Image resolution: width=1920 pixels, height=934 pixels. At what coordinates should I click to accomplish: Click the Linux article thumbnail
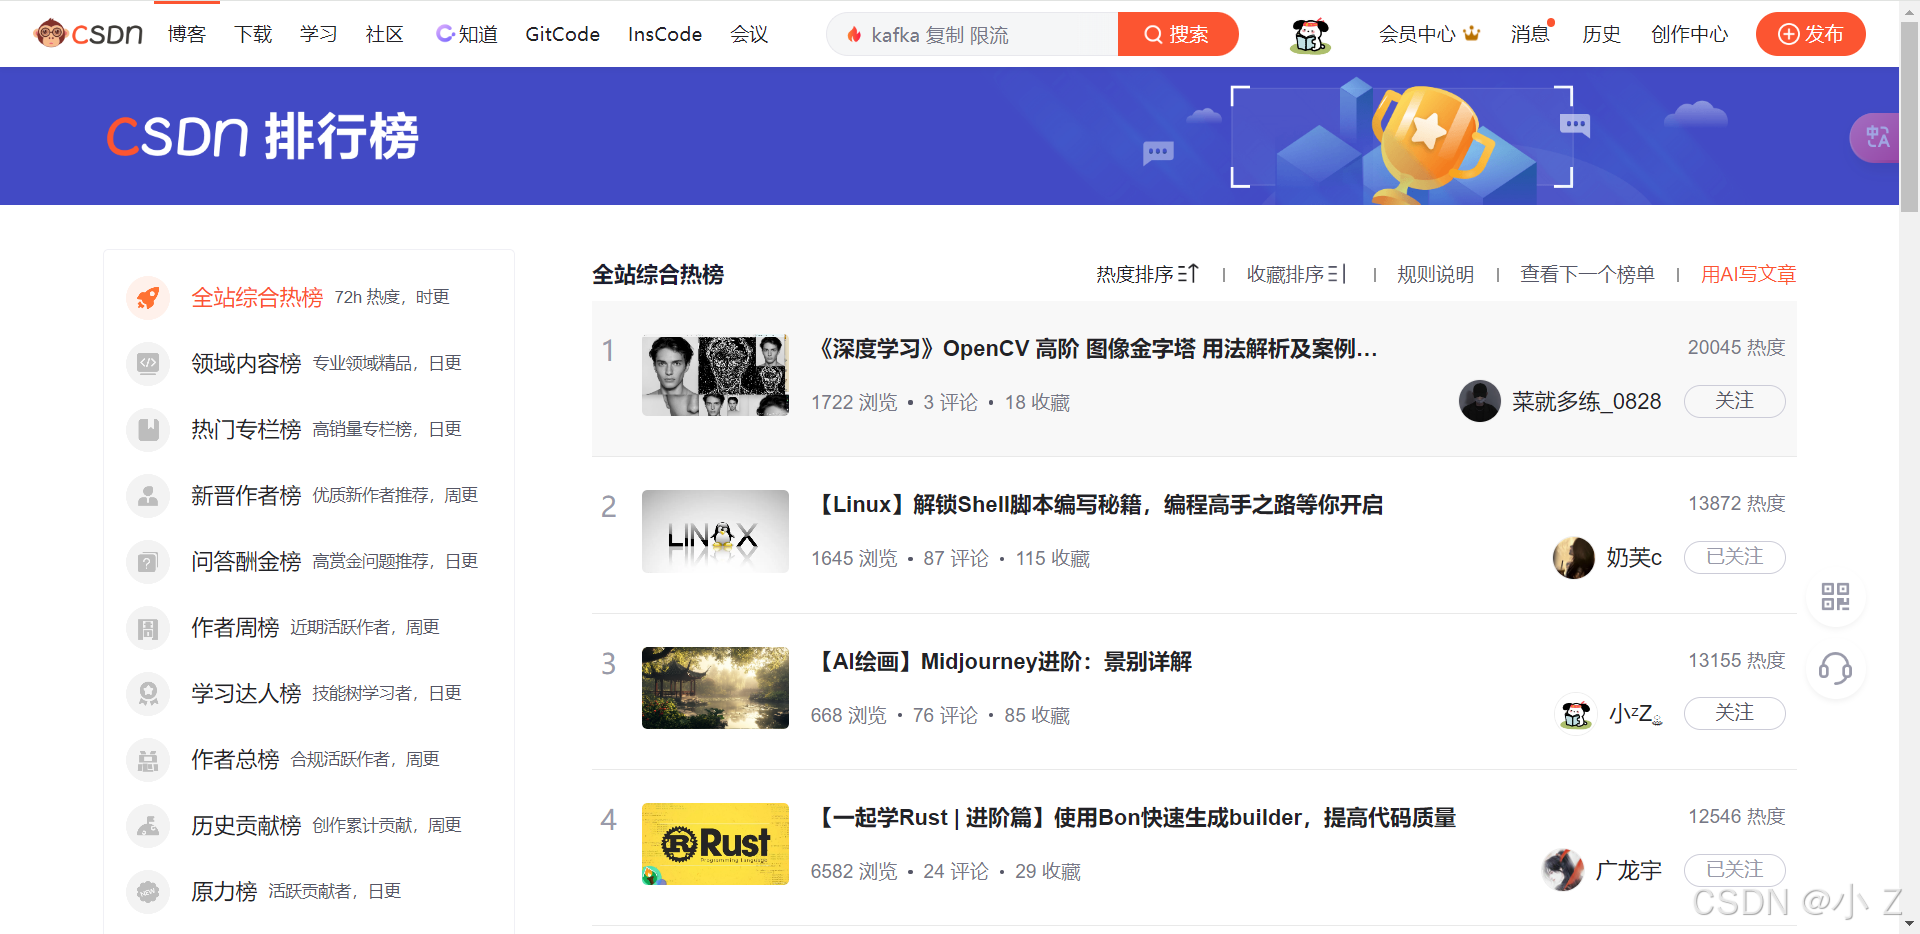715,531
